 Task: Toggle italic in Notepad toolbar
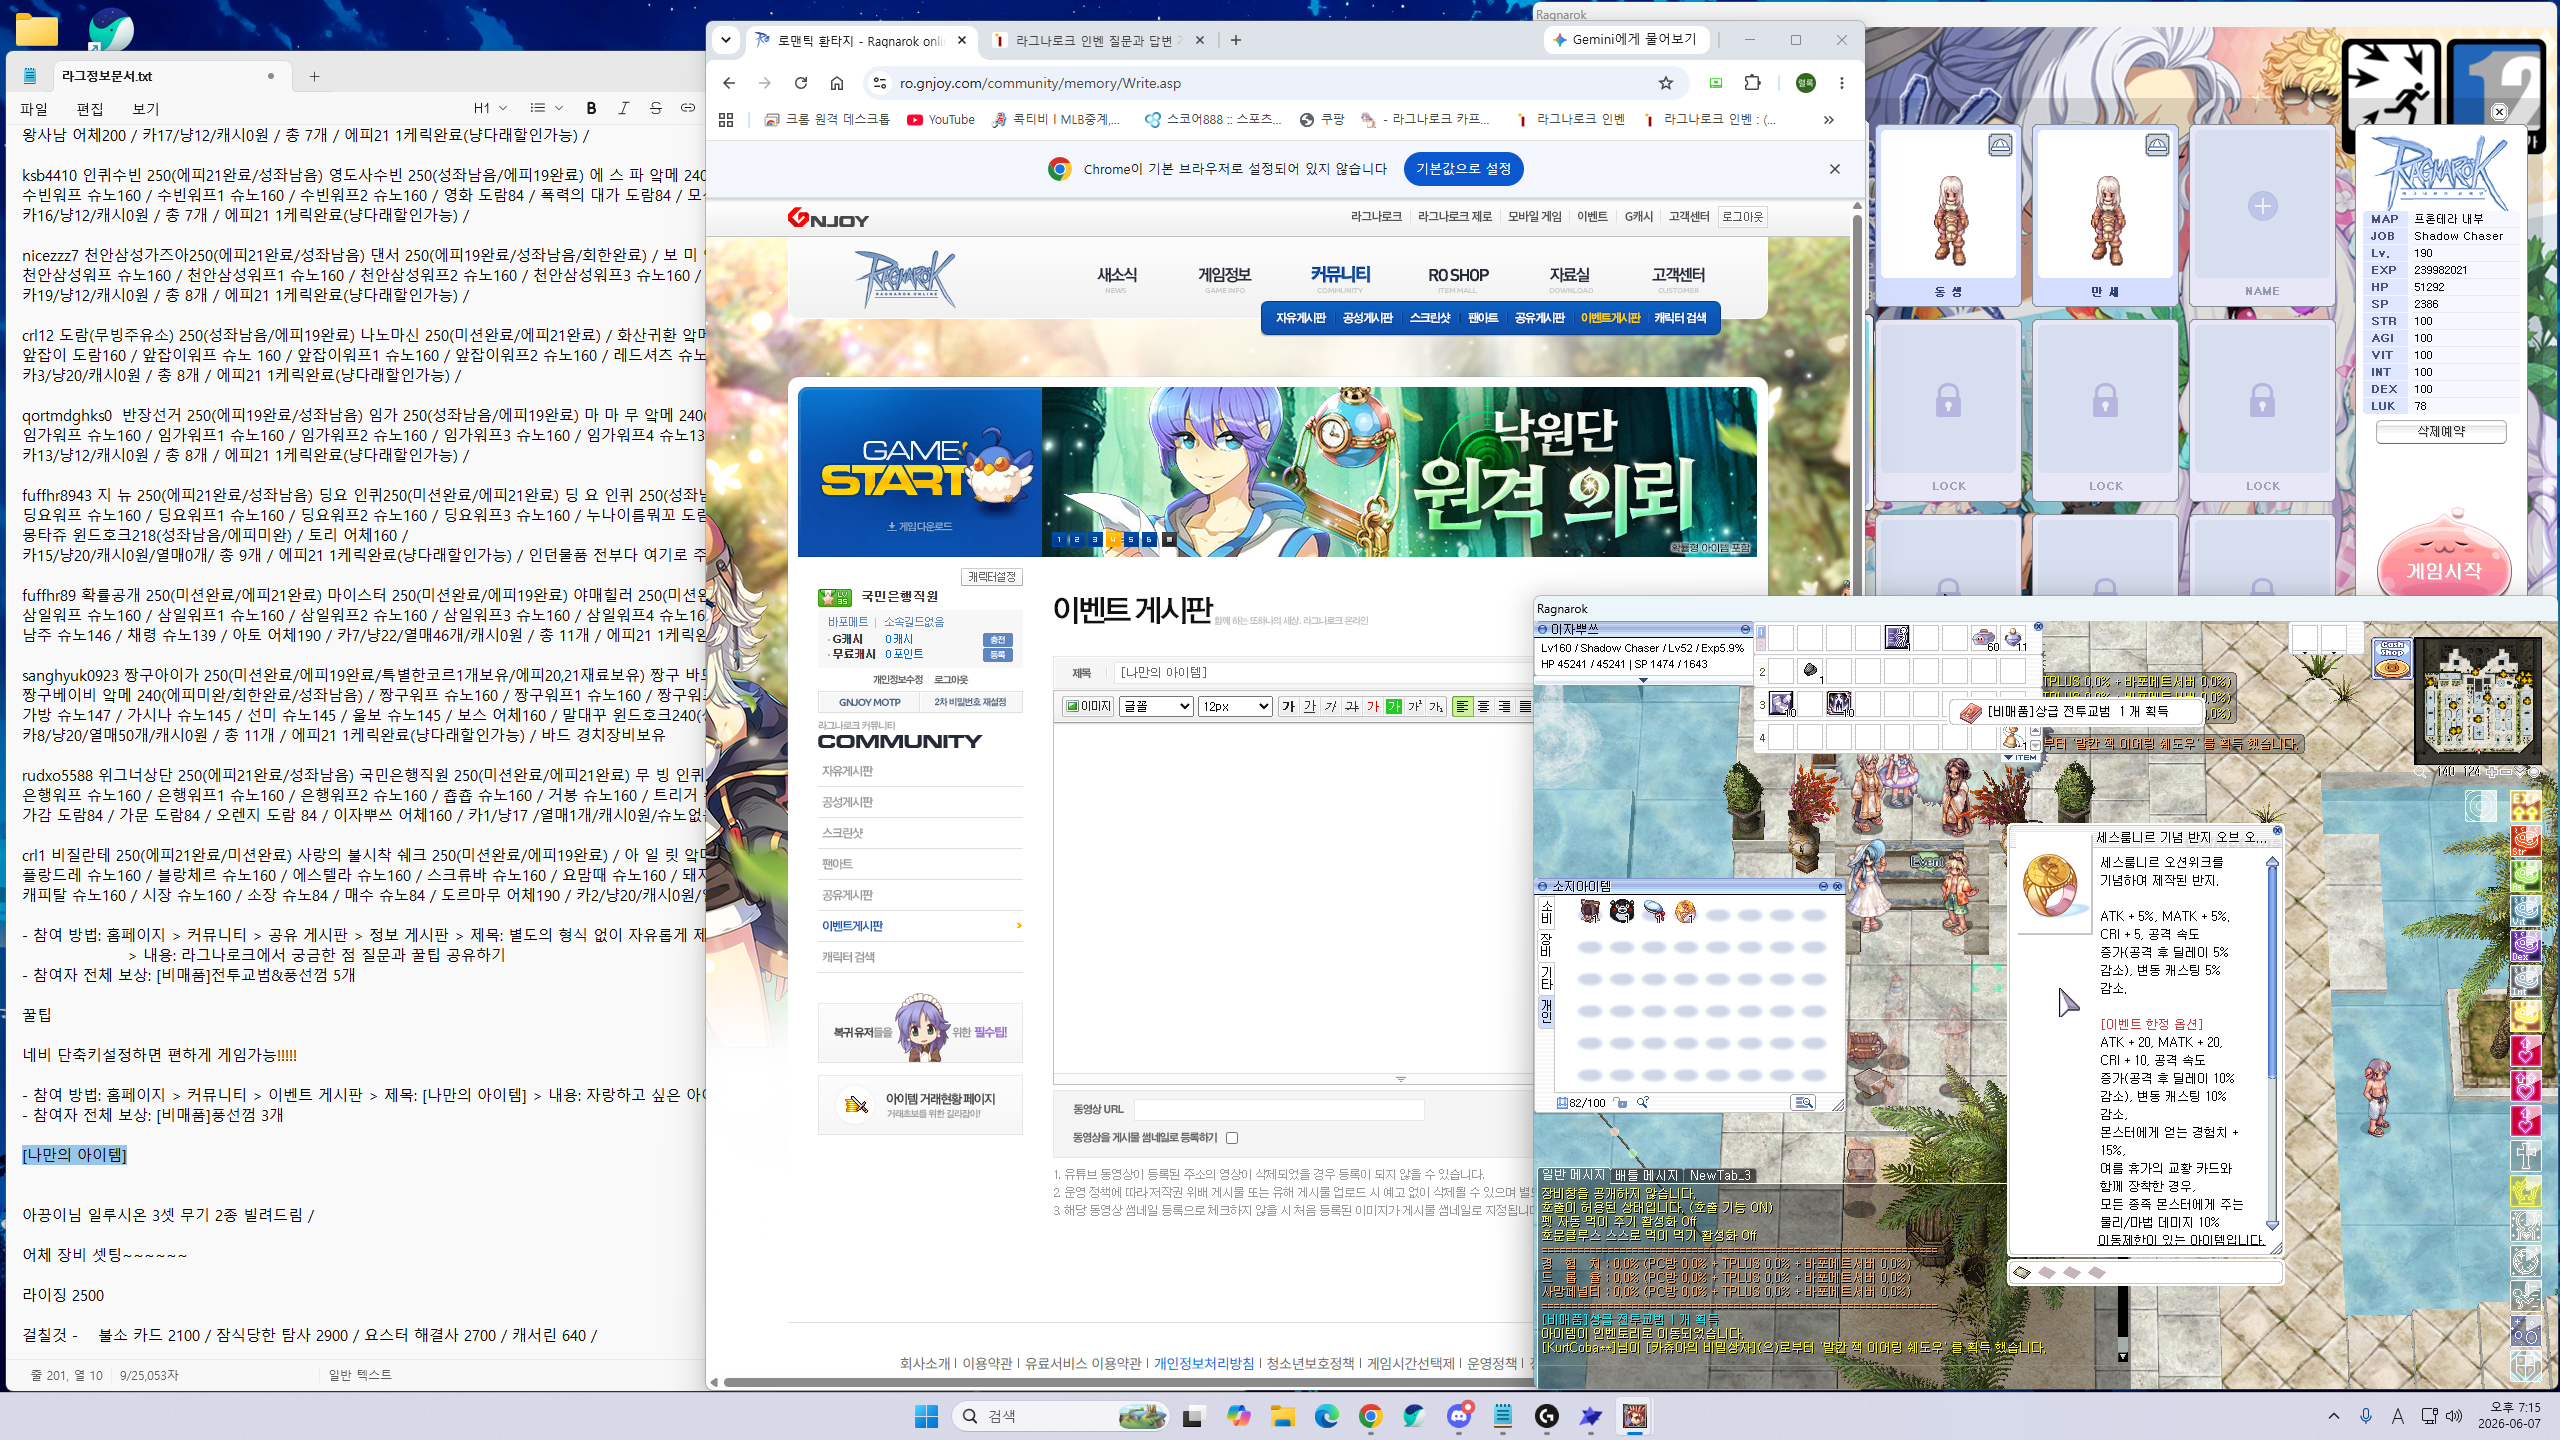(x=623, y=108)
